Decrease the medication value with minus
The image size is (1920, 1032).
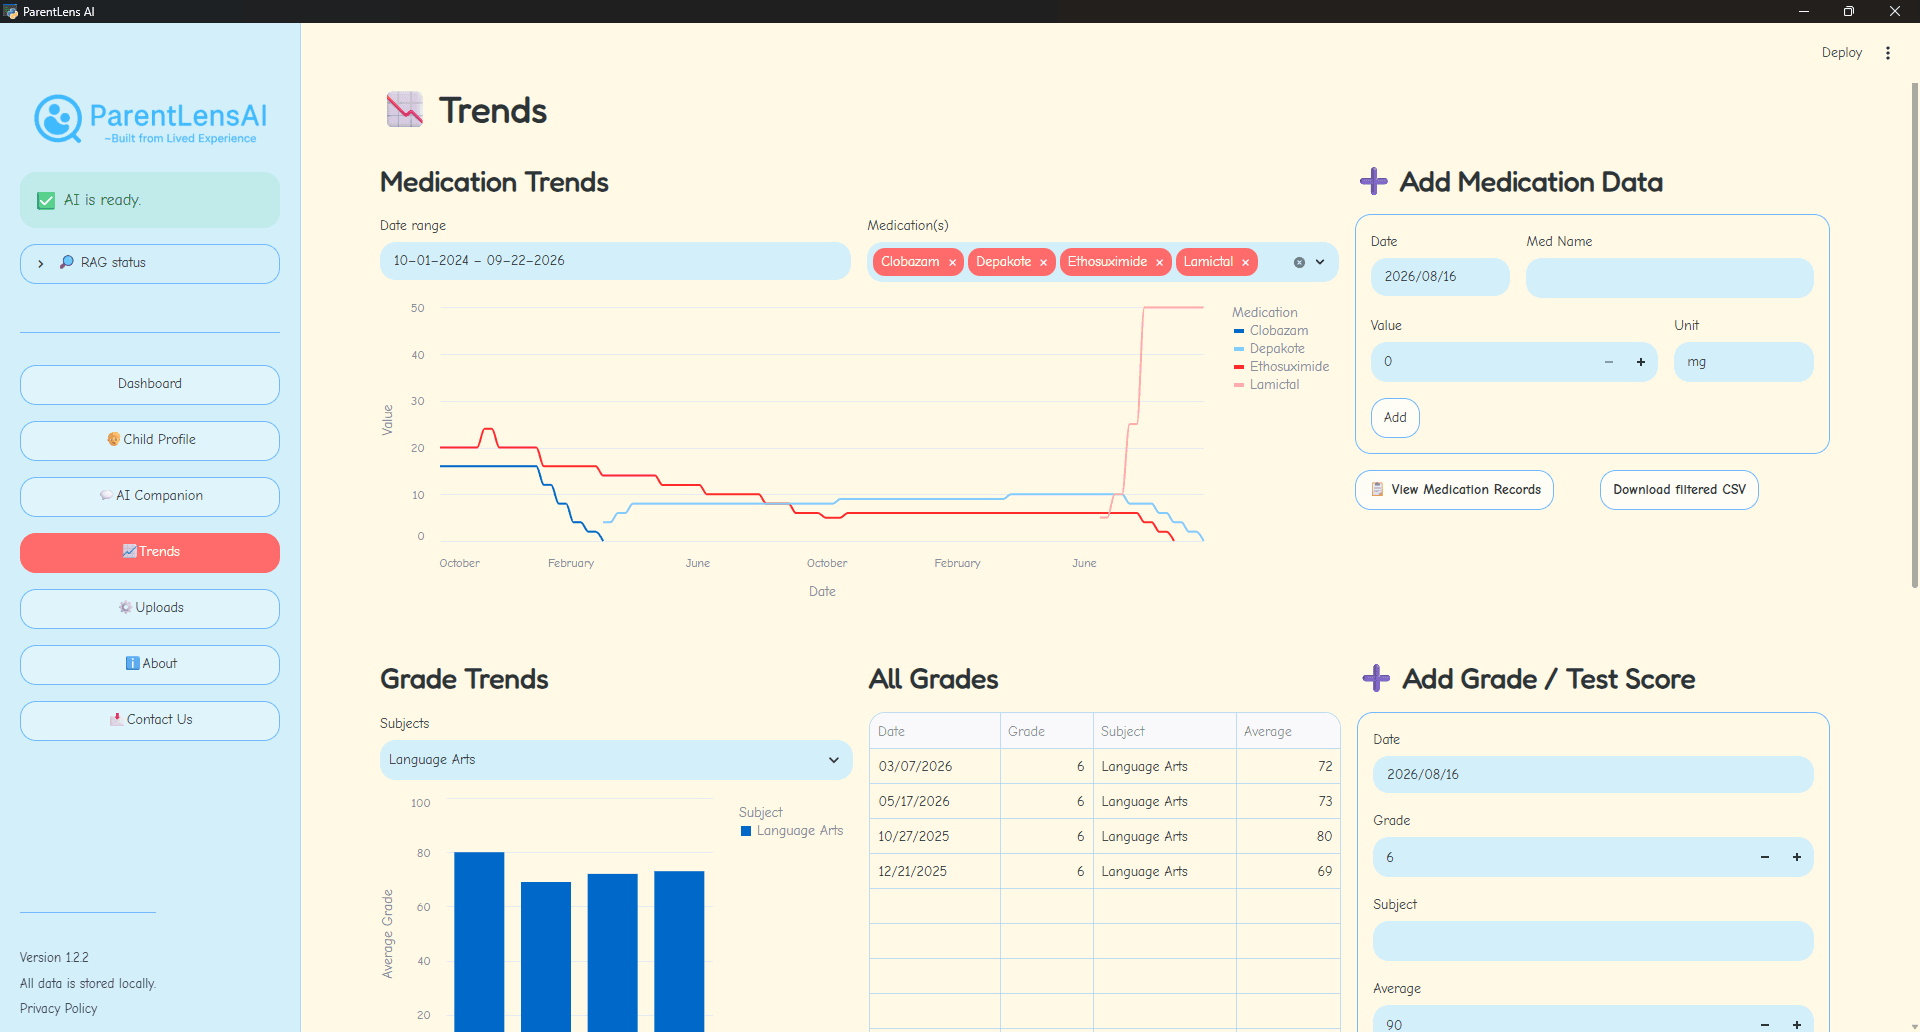[1609, 362]
